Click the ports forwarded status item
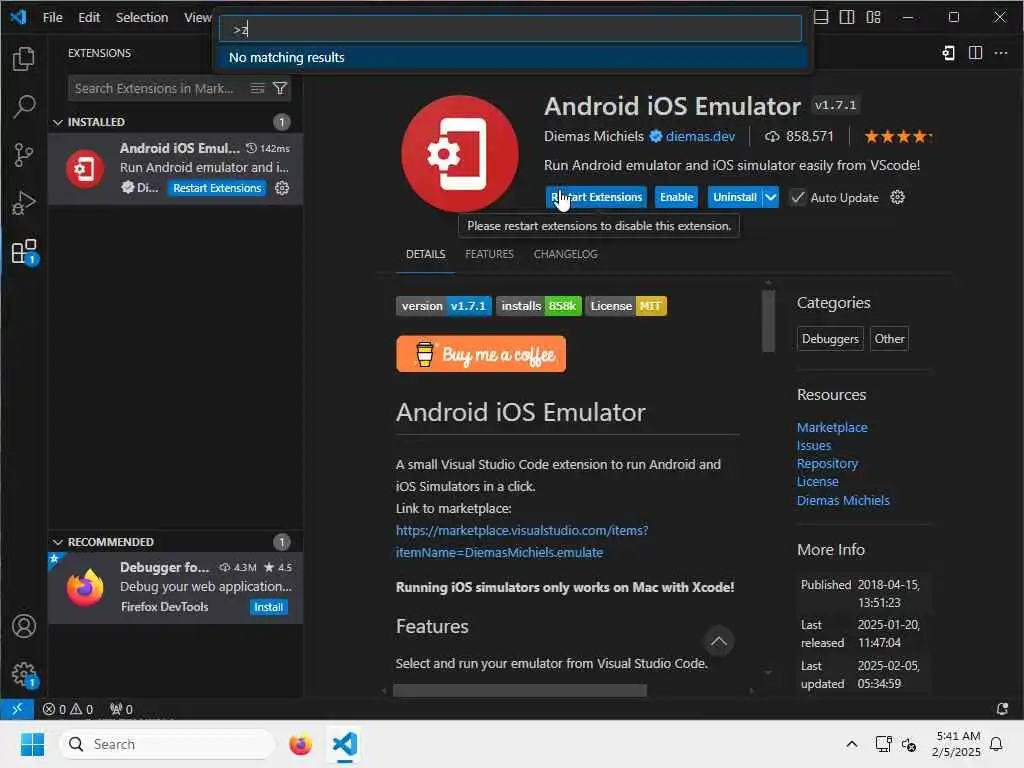Screen dimensions: 1024x768 (x=121, y=709)
